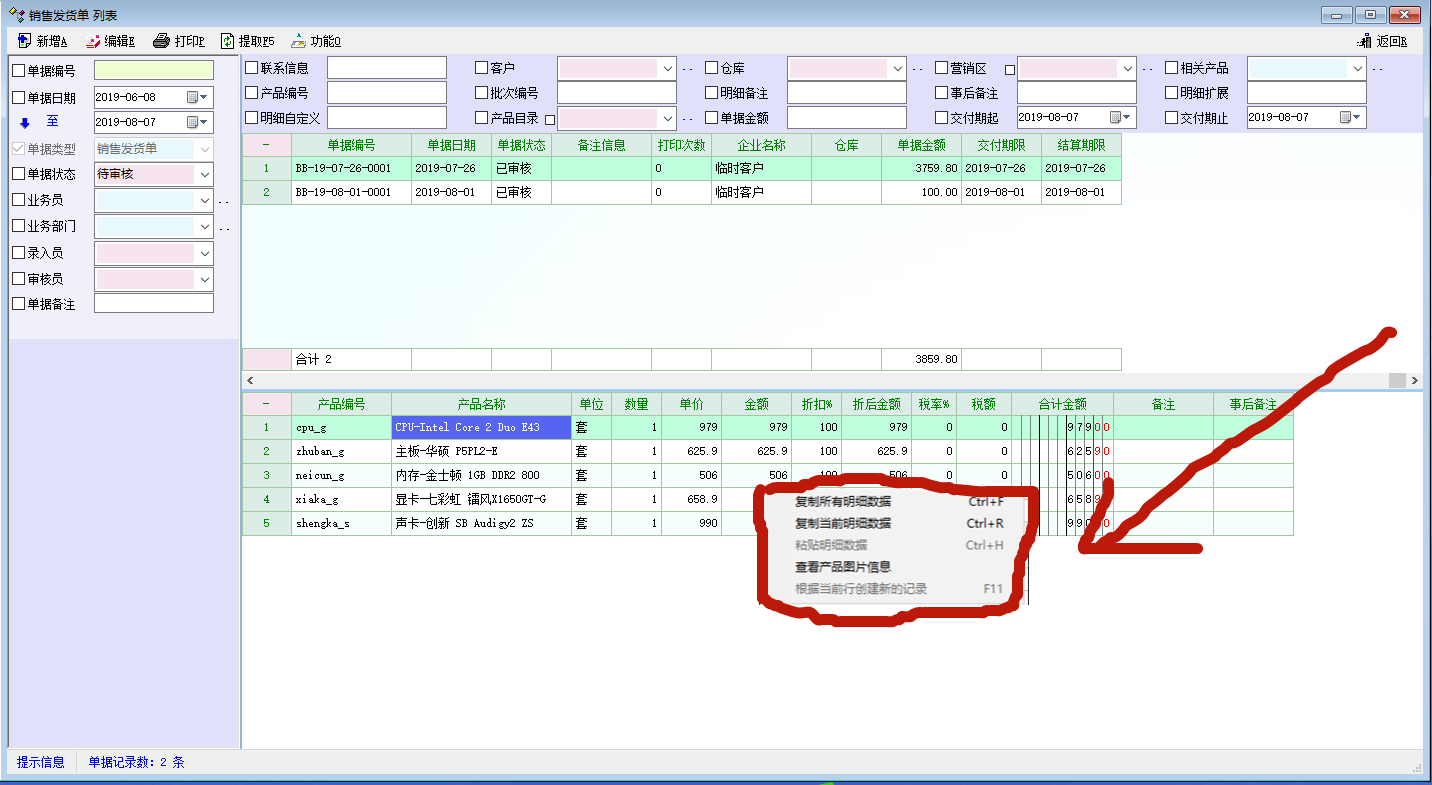
Task: Click the 打印 (Print) printer icon
Action: [161, 41]
